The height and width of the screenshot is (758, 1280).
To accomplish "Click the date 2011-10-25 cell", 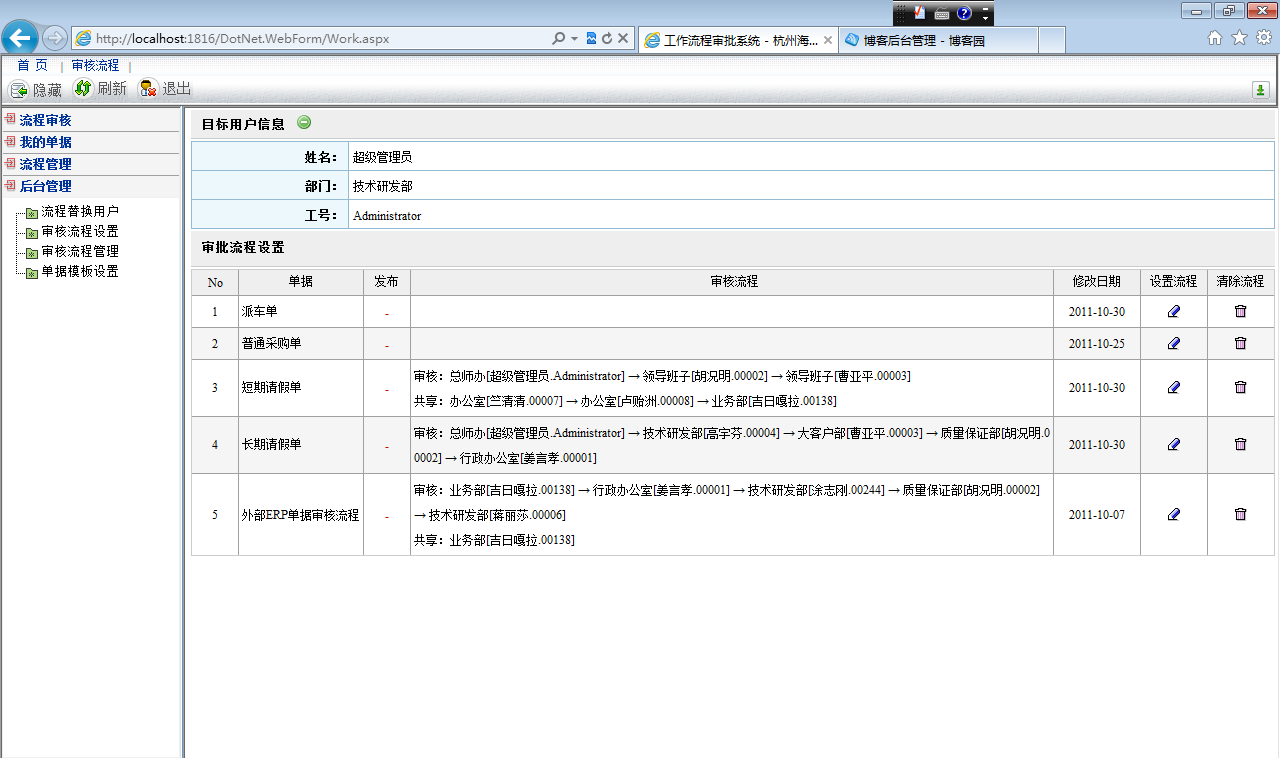I will tap(1097, 343).
